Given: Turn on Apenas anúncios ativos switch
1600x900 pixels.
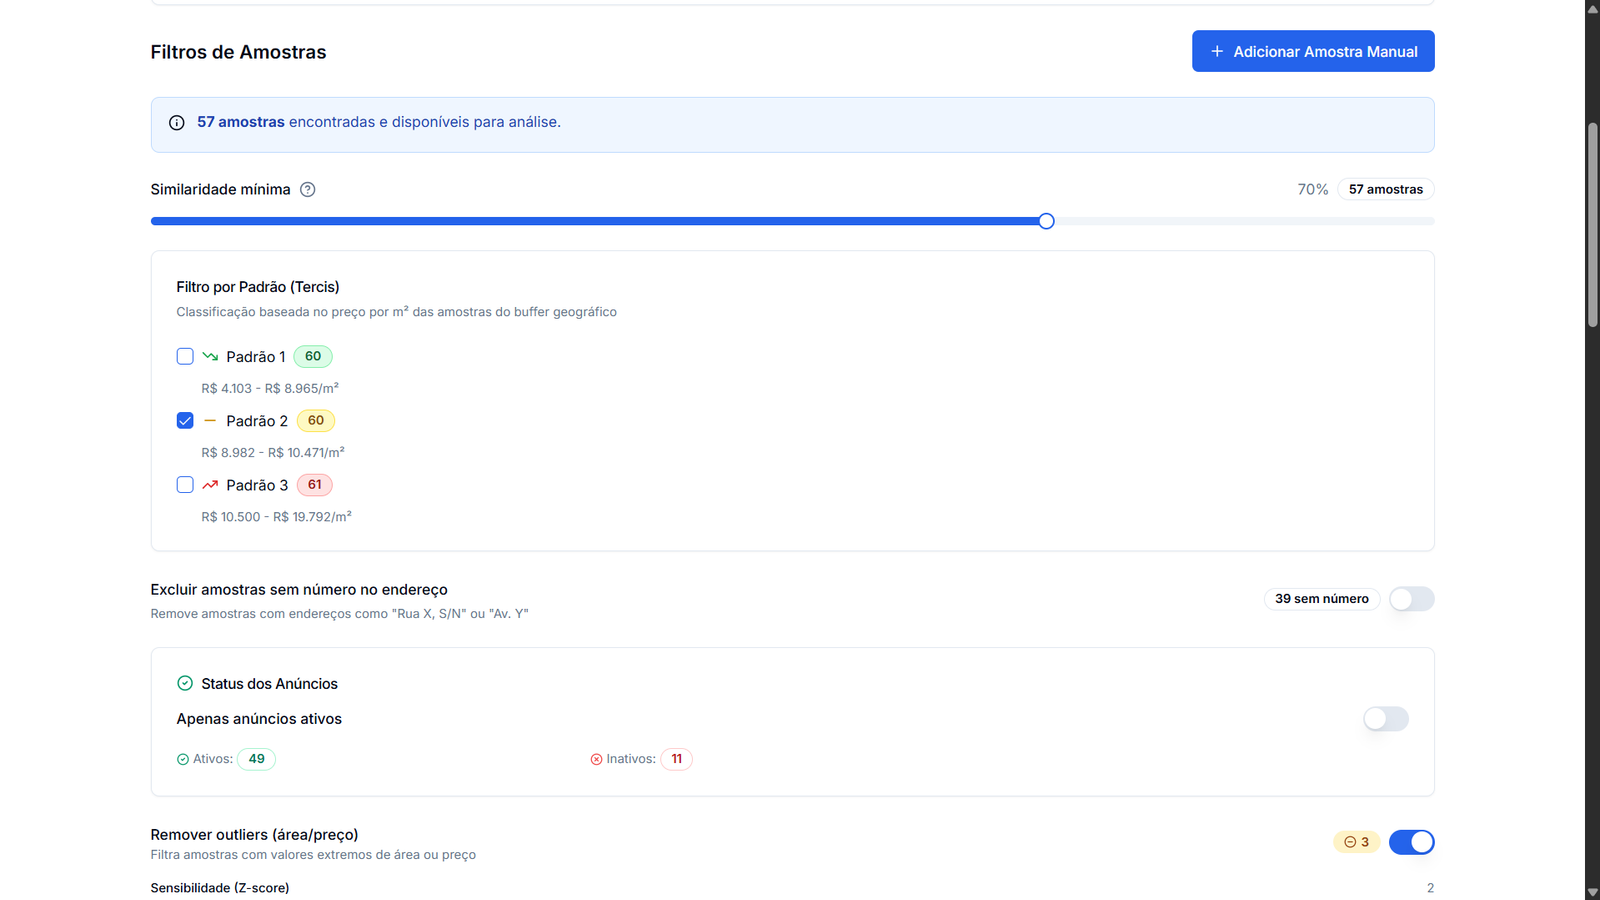Looking at the screenshot, I should (x=1385, y=719).
